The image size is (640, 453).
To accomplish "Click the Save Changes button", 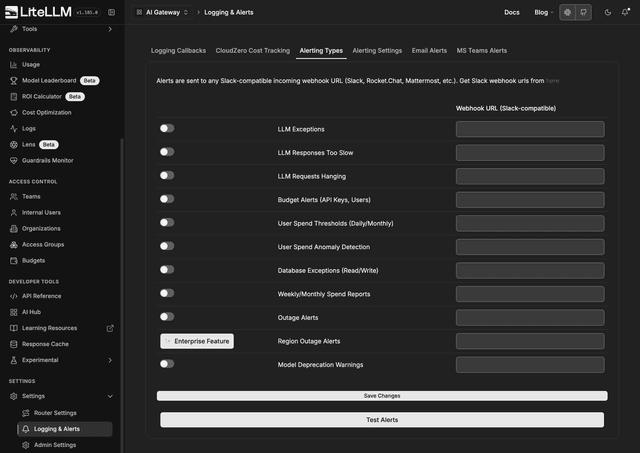I will [x=382, y=396].
